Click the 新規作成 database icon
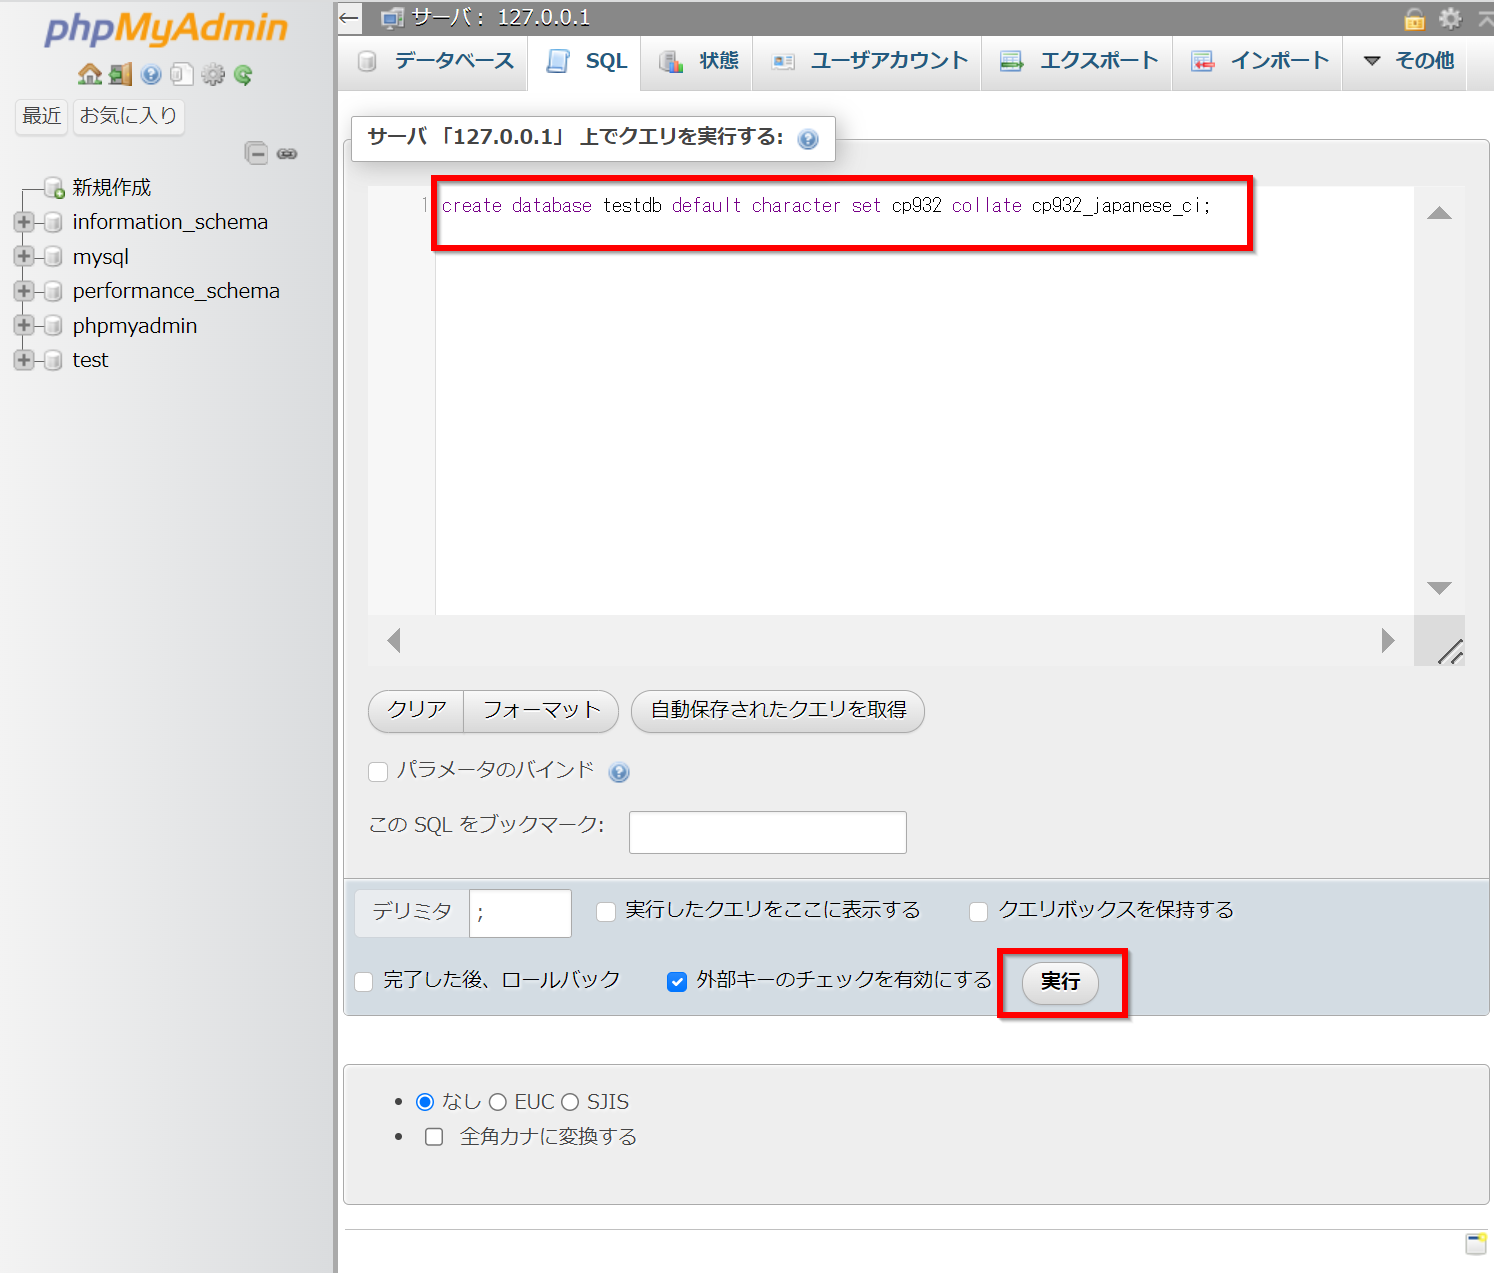The width and height of the screenshot is (1494, 1273). coord(55,187)
